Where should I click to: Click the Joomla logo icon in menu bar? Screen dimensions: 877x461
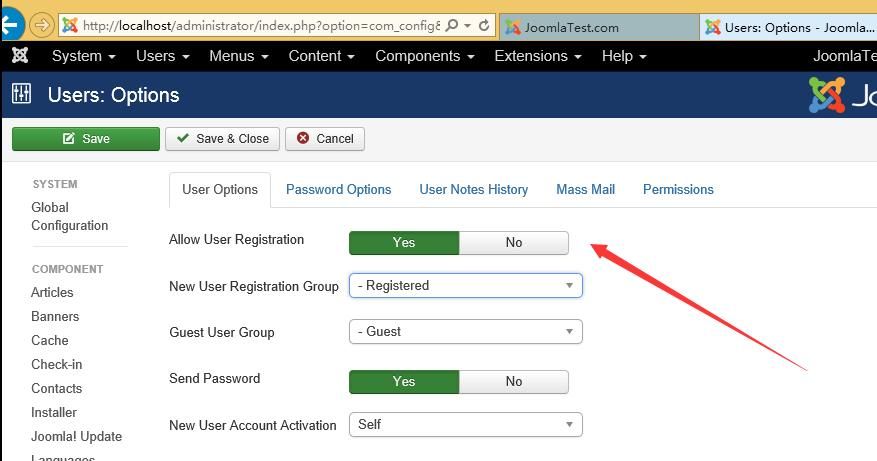[20, 55]
